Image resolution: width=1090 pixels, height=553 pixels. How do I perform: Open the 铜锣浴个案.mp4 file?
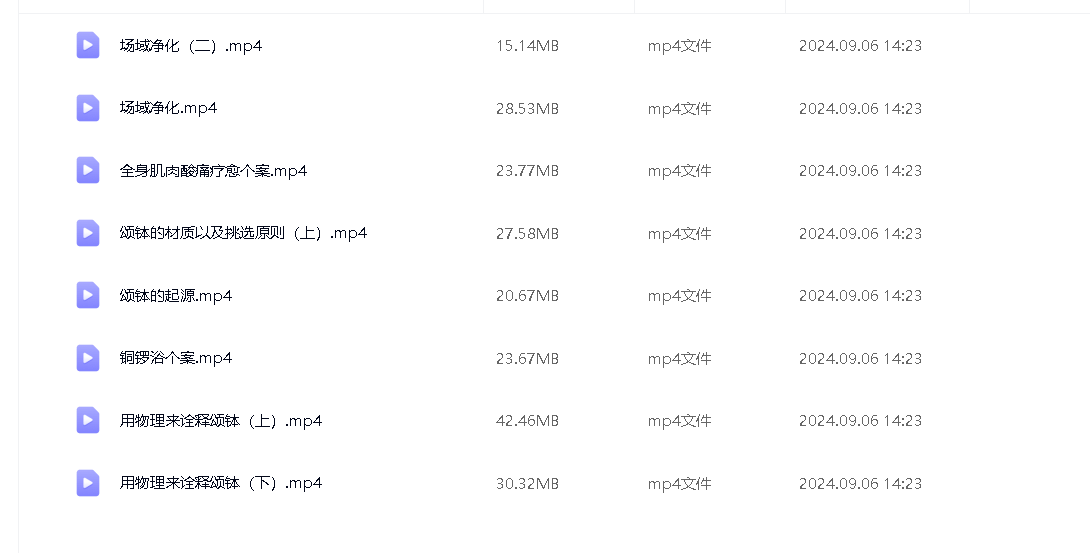(176, 358)
